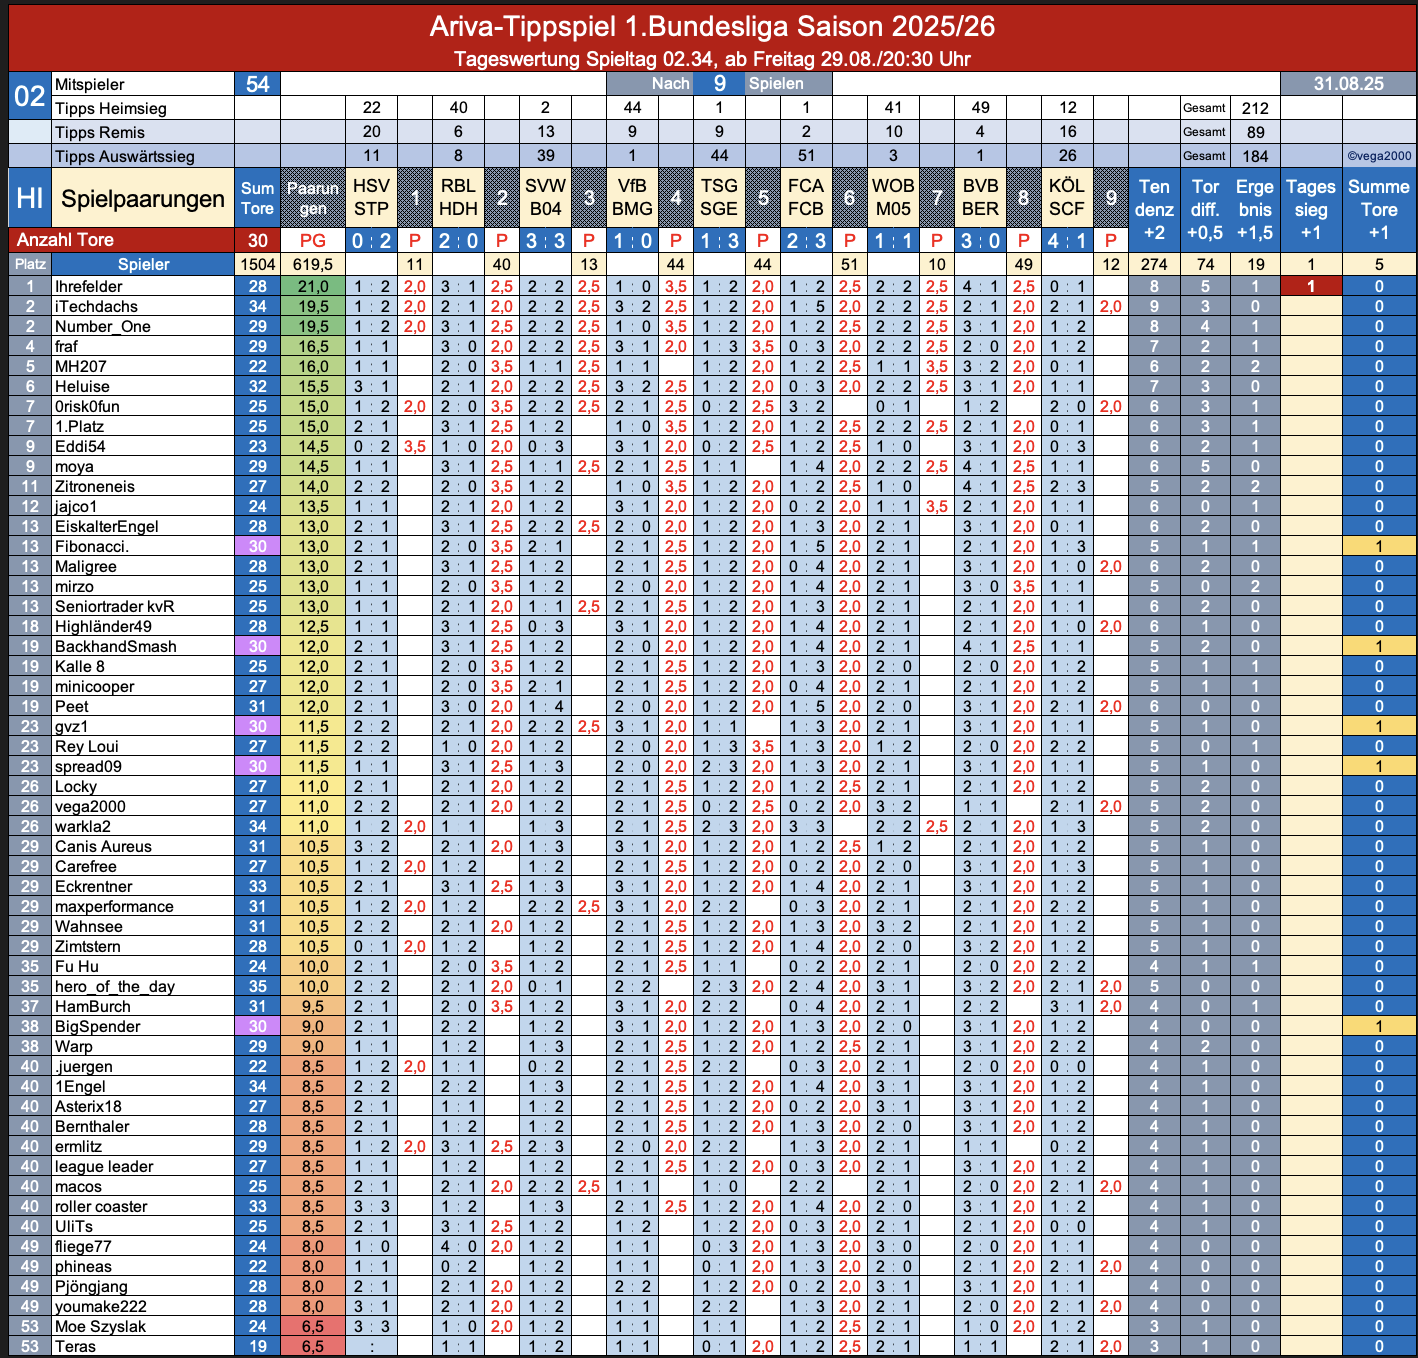Select player name hero_of_the_day
This screenshot has width=1418, height=1358.
[x=114, y=986]
